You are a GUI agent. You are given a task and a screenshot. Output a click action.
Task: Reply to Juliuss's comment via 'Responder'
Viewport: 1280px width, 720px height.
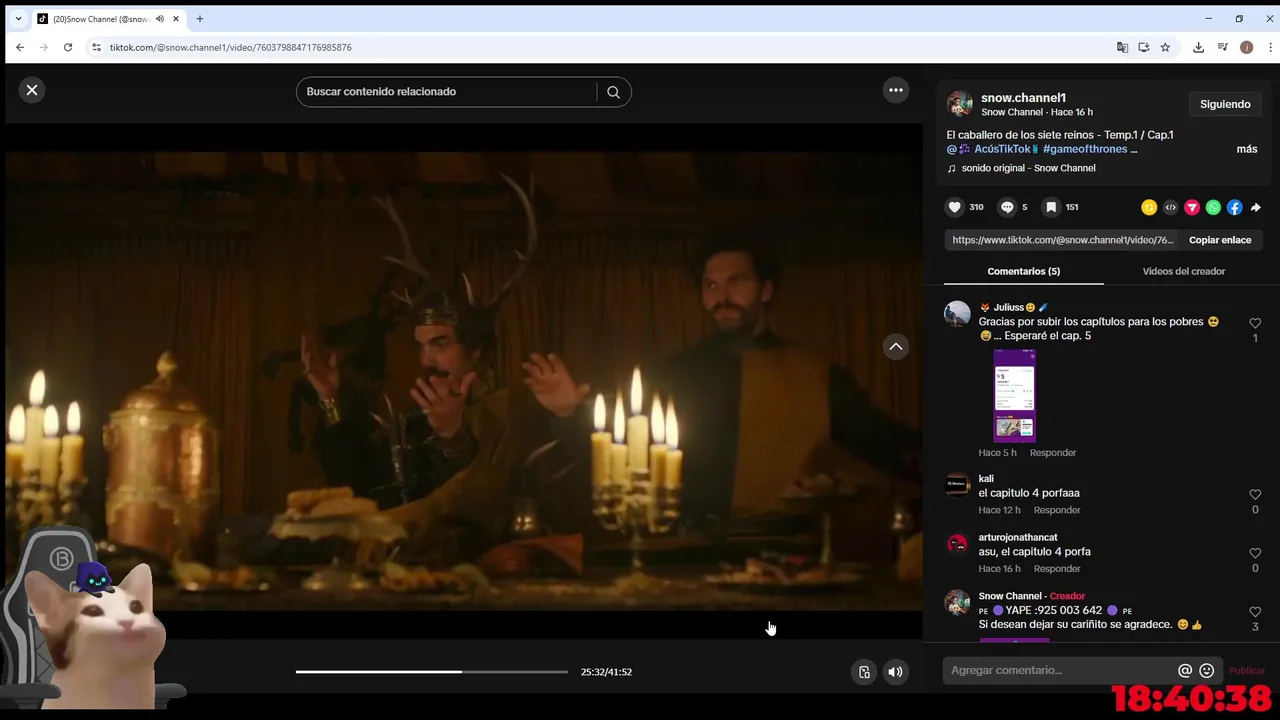[x=1053, y=453]
